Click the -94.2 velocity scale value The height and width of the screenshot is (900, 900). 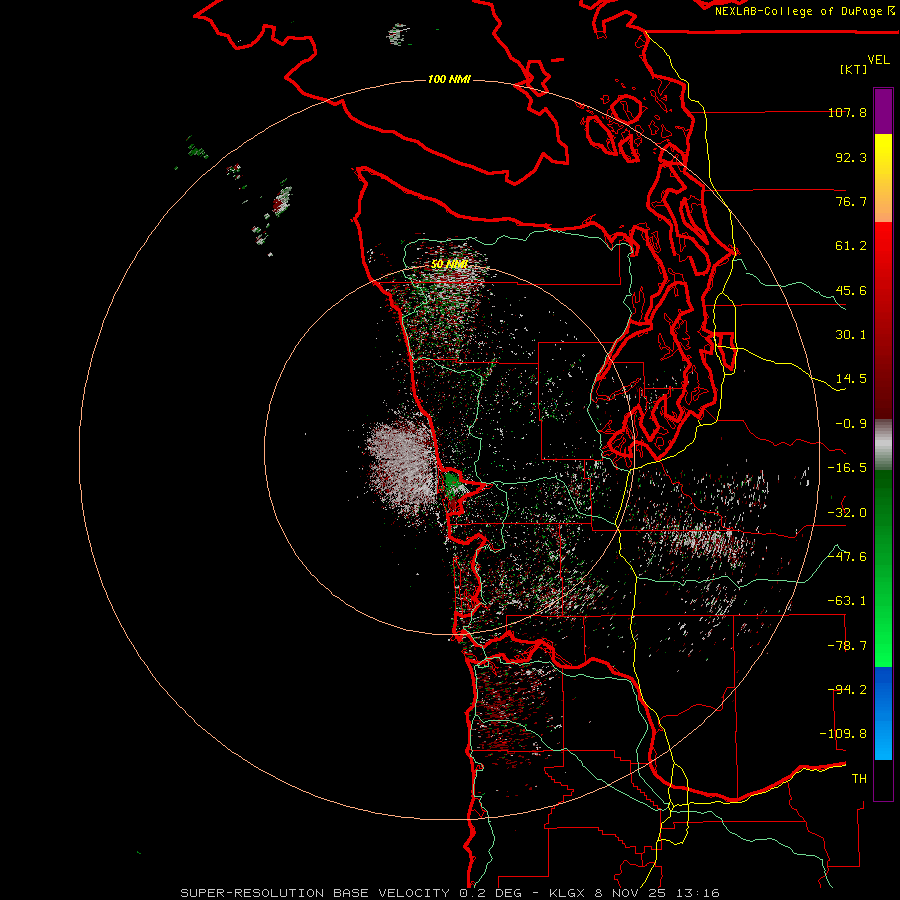tap(847, 690)
